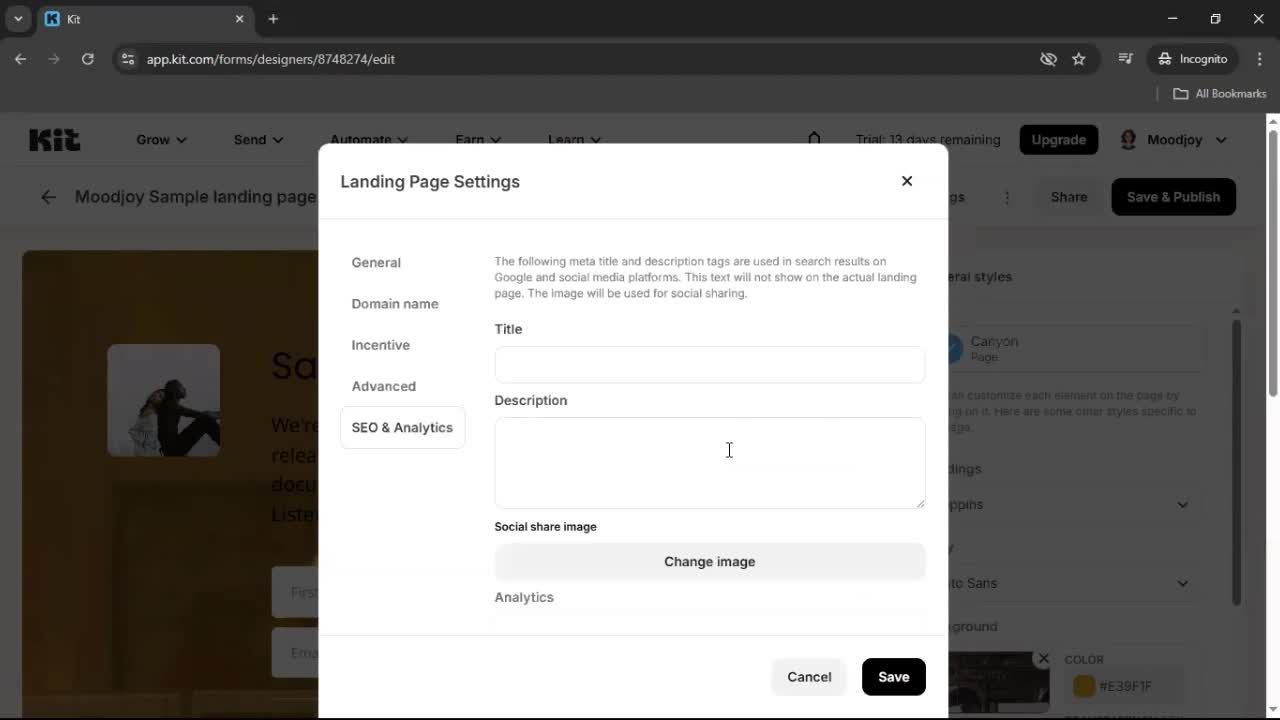Click the #E39F1F color swatch
This screenshot has width=1280, height=720.
tap(1083, 686)
